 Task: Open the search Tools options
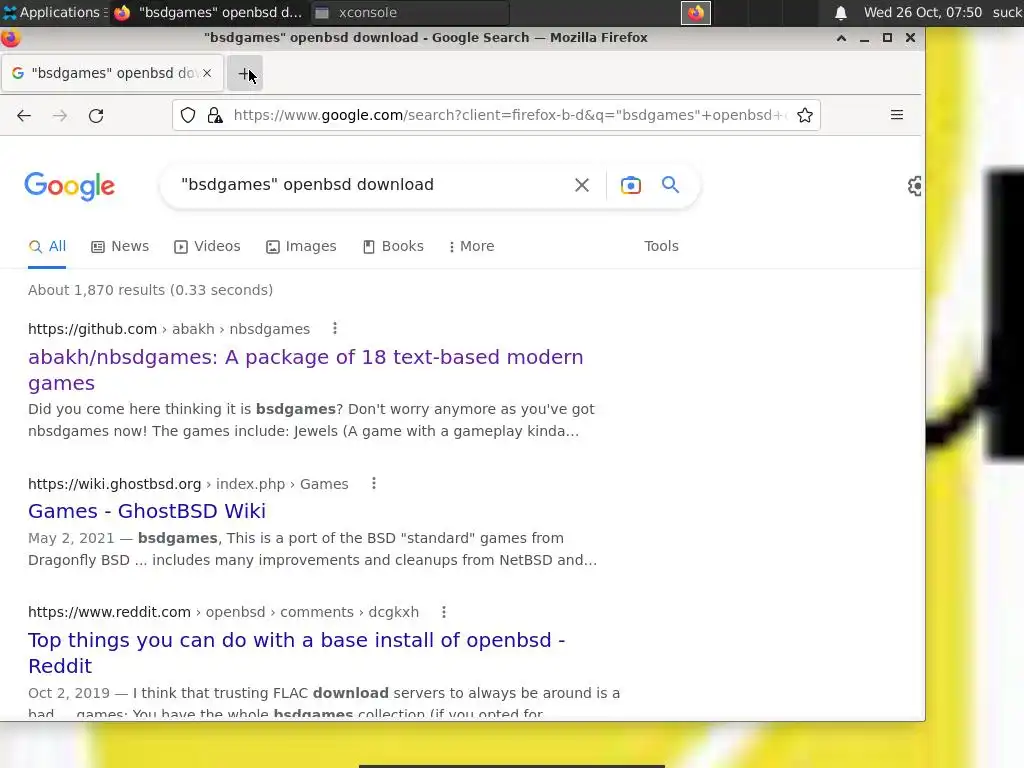[x=661, y=246]
